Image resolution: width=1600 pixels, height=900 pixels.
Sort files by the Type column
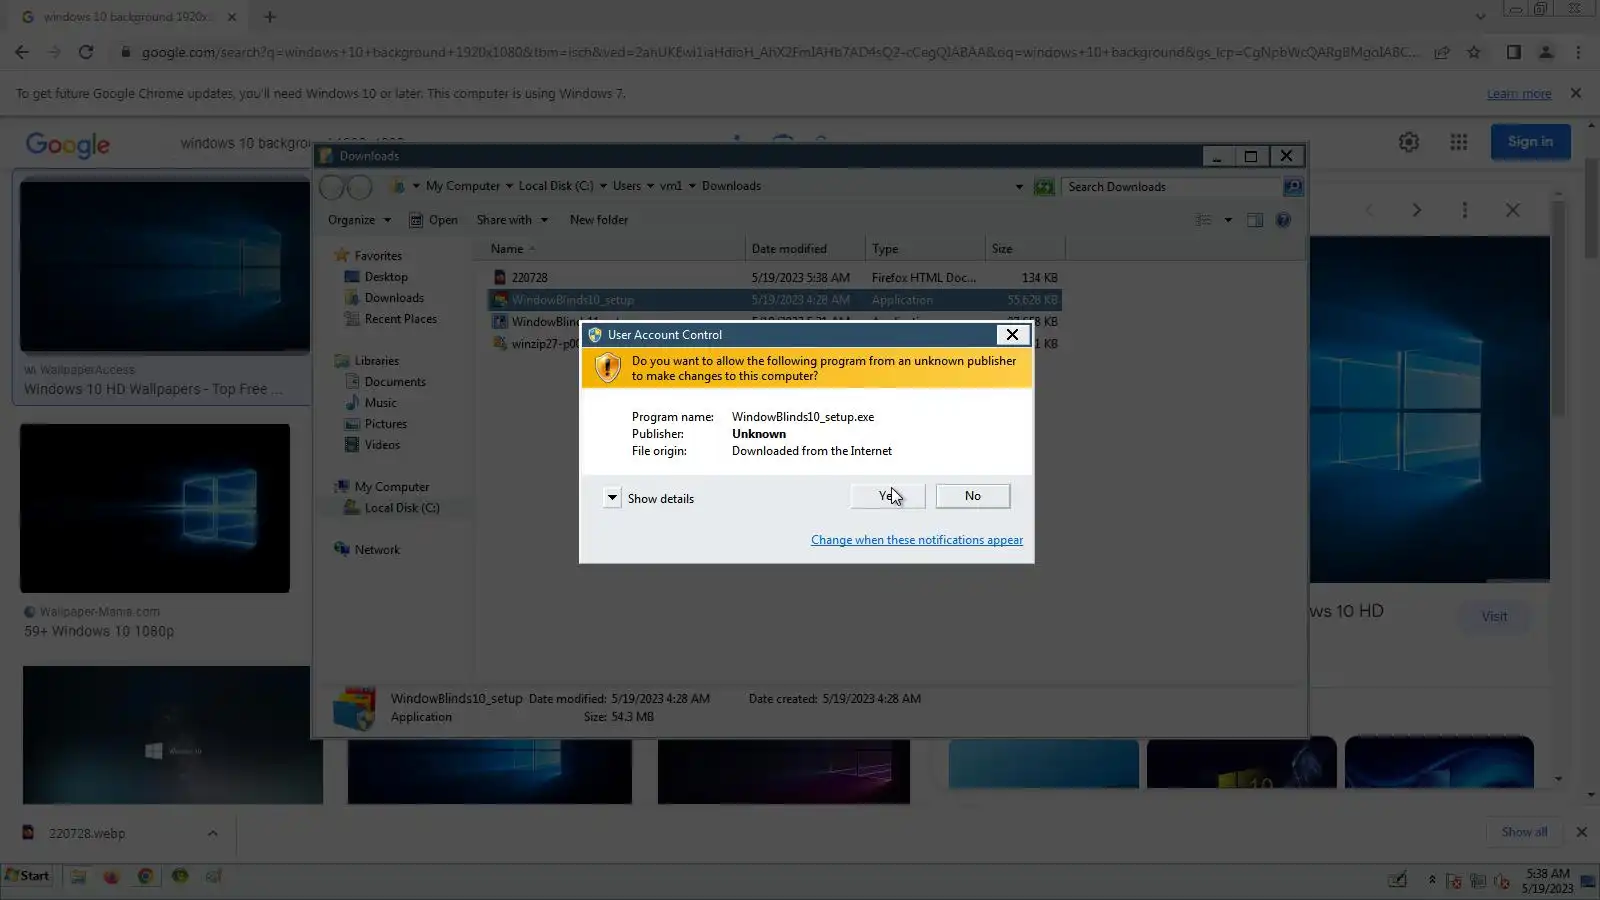click(925, 249)
